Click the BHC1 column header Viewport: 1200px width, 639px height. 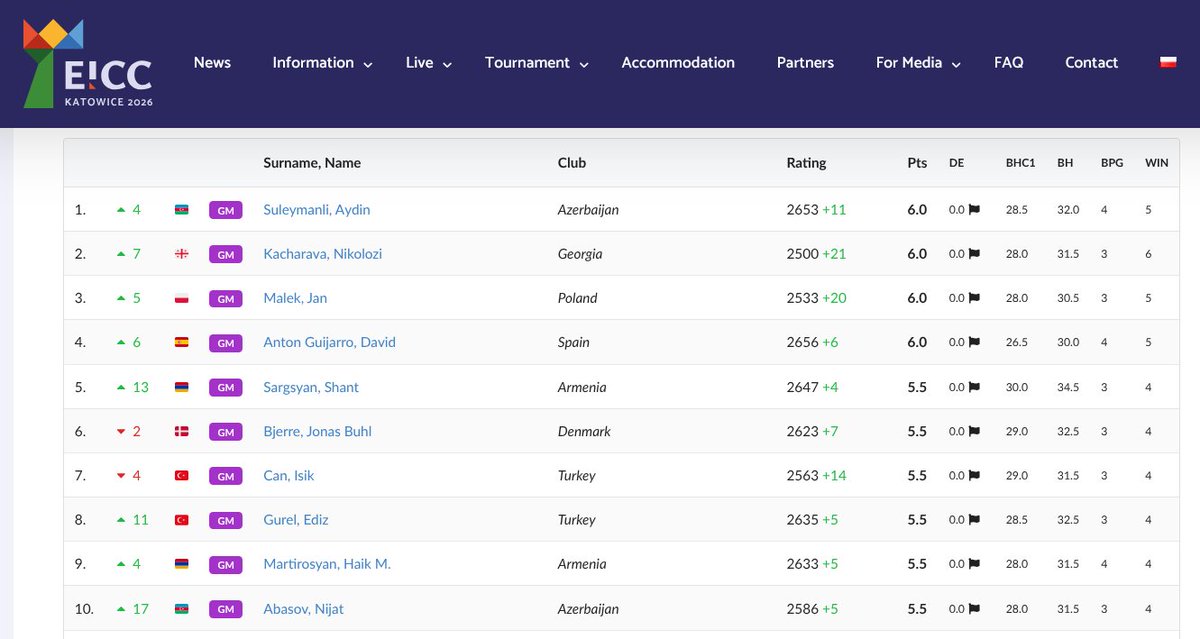(x=1021, y=163)
